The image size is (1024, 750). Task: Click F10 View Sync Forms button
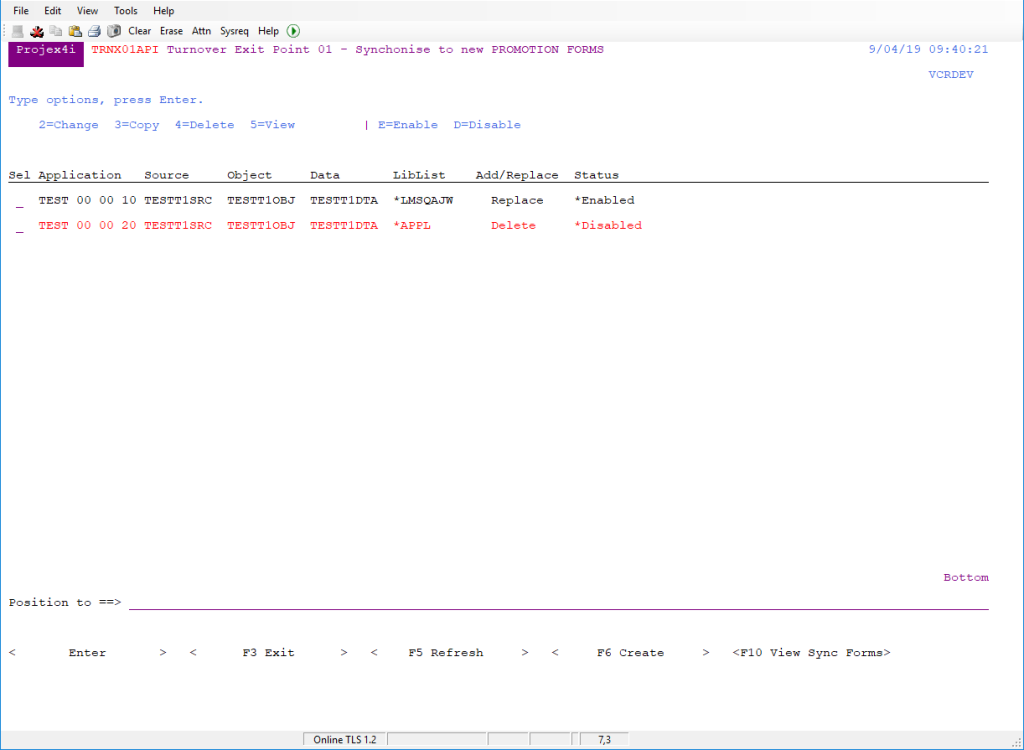811,653
